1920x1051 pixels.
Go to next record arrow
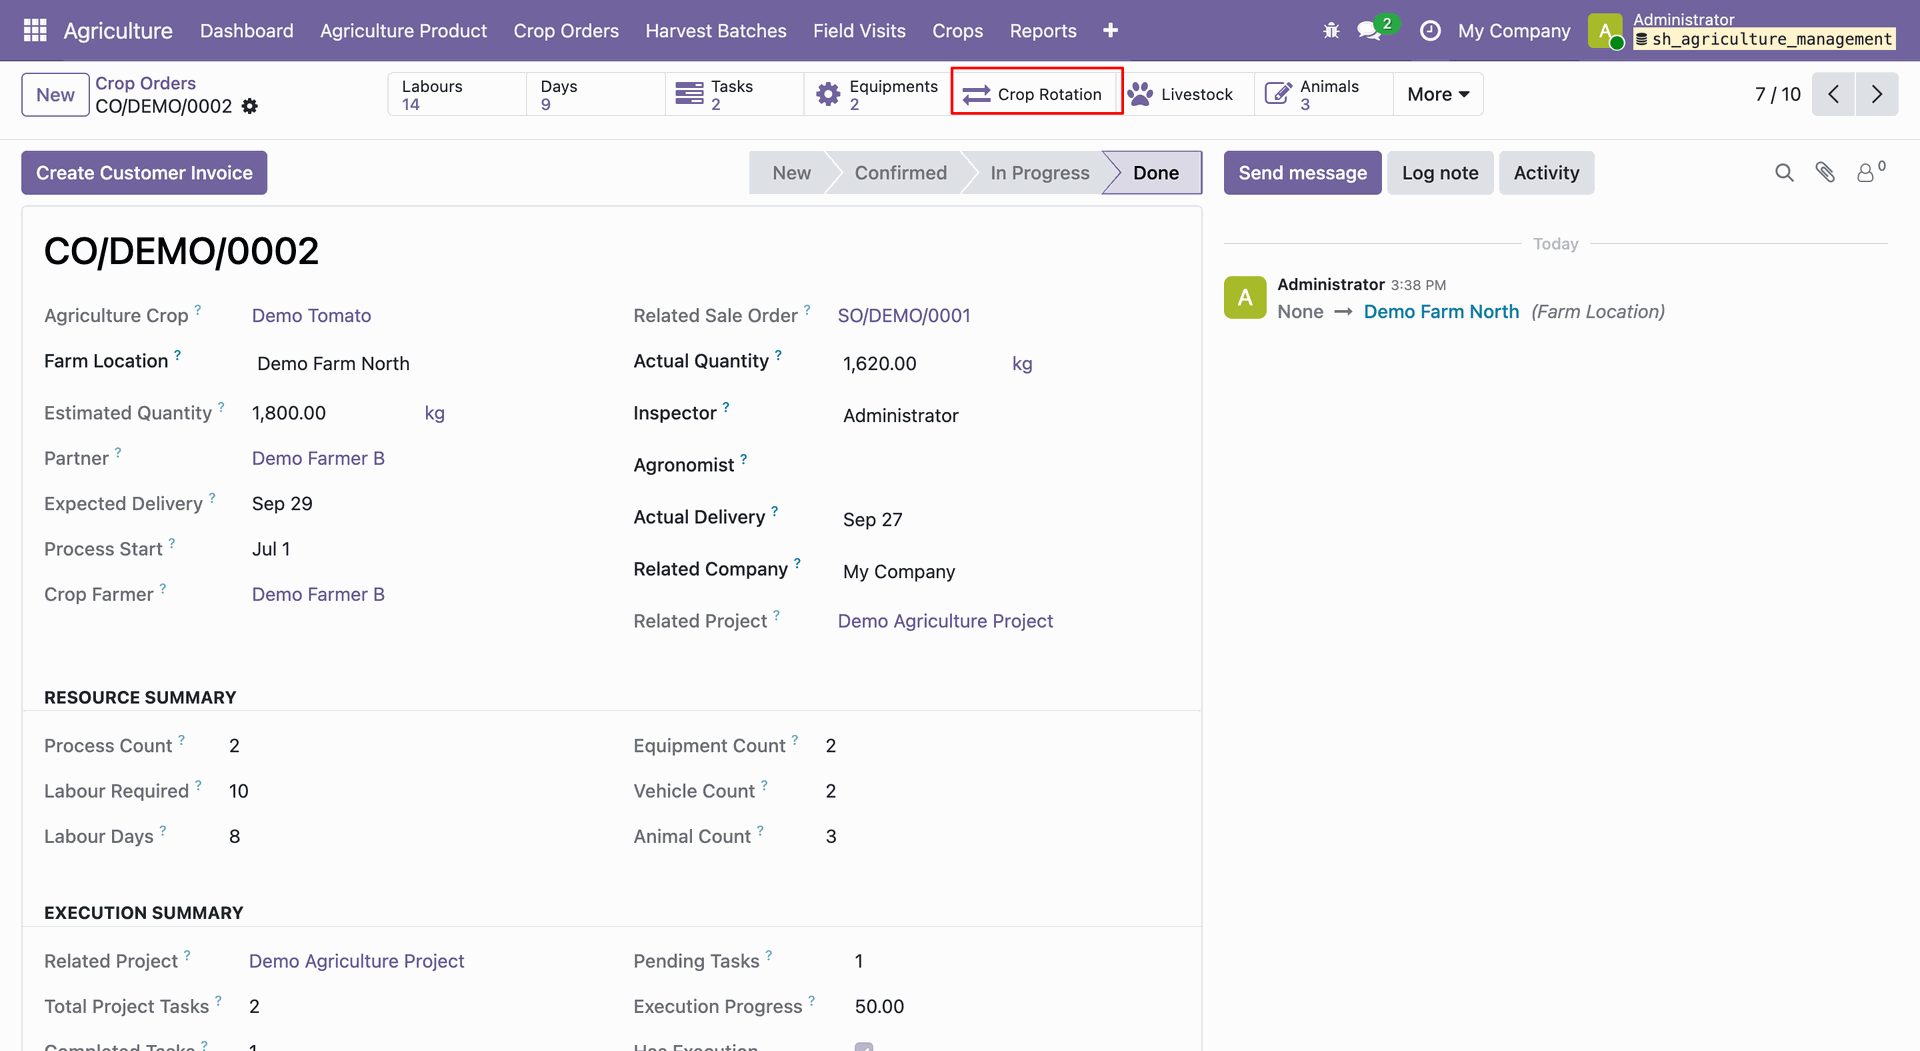(1877, 94)
